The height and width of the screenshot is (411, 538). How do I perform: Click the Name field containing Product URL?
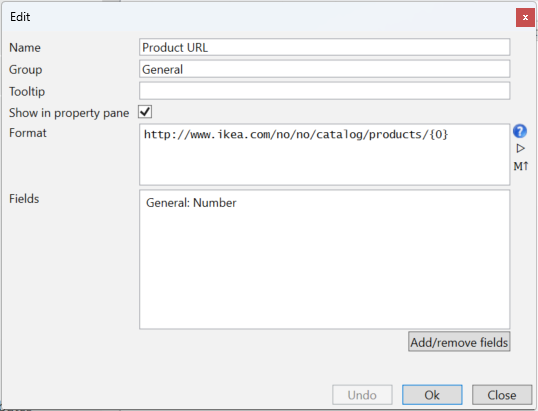pyautogui.click(x=324, y=47)
